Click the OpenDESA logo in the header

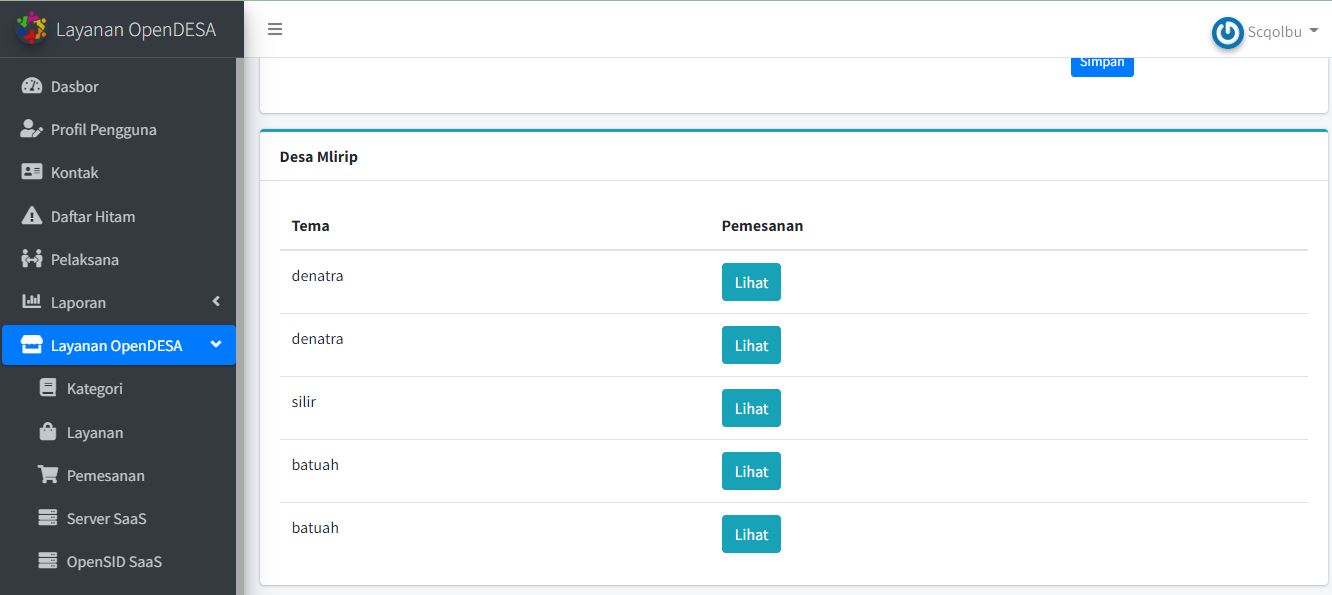32,29
